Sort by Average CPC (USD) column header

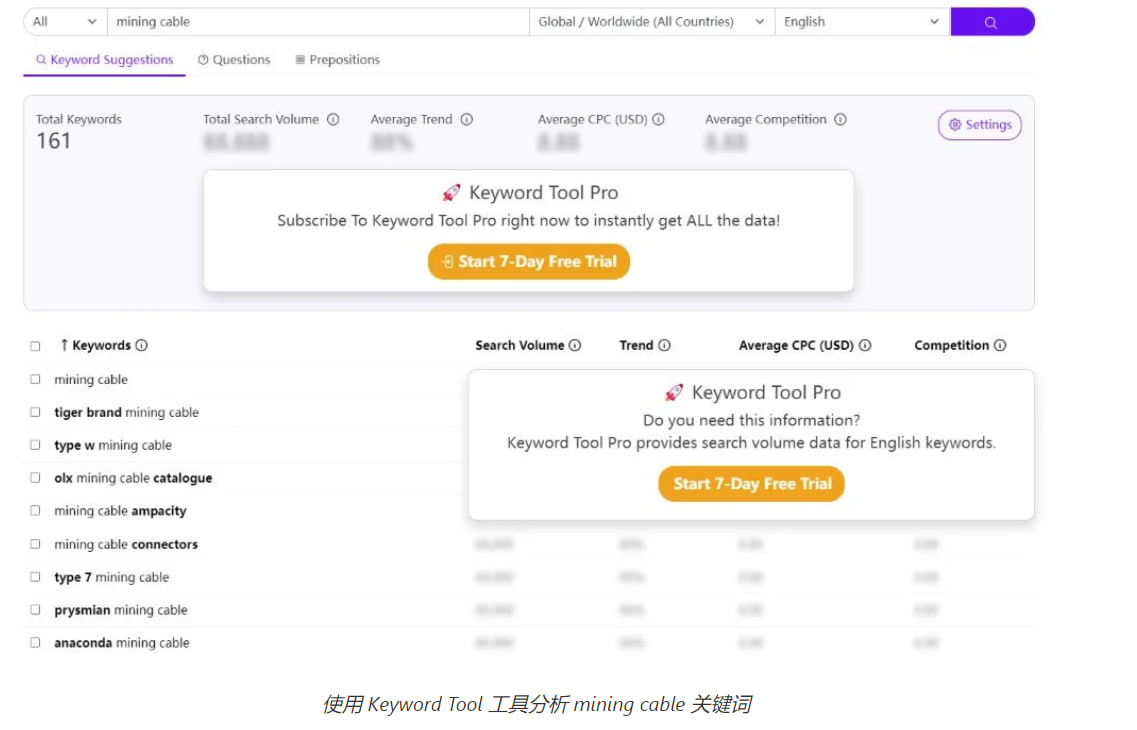796,346
